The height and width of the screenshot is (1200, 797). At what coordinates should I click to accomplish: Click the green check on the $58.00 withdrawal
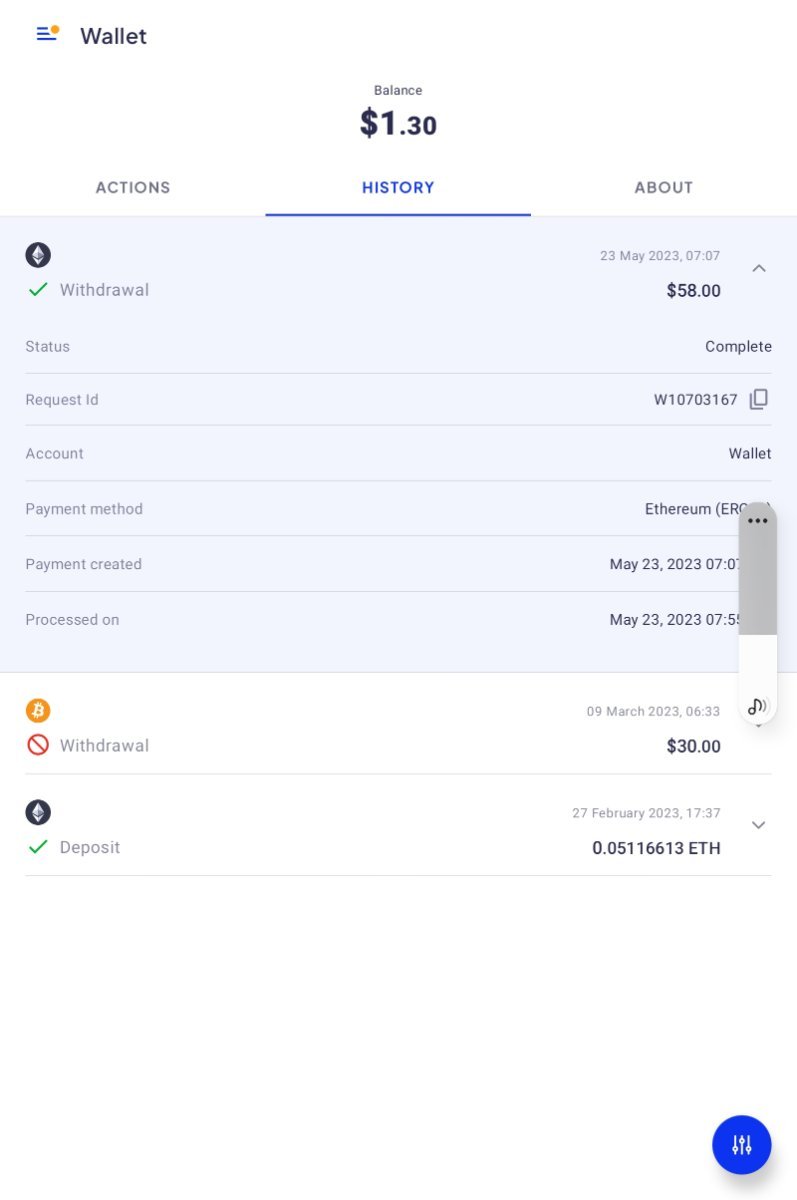(38, 290)
